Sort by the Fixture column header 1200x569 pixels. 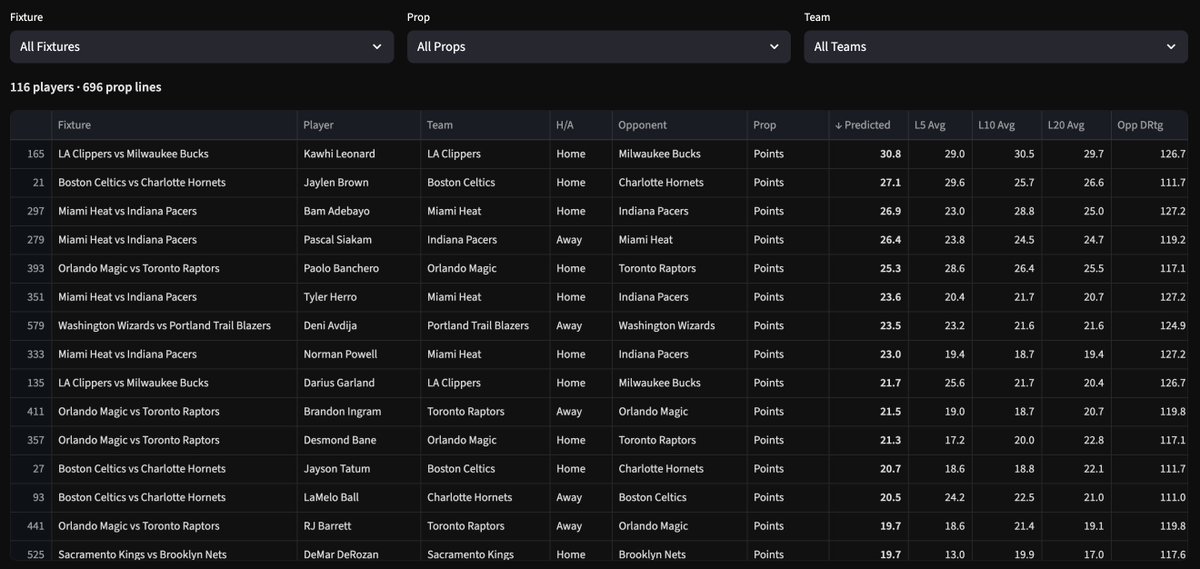pyautogui.click(x=173, y=125)
